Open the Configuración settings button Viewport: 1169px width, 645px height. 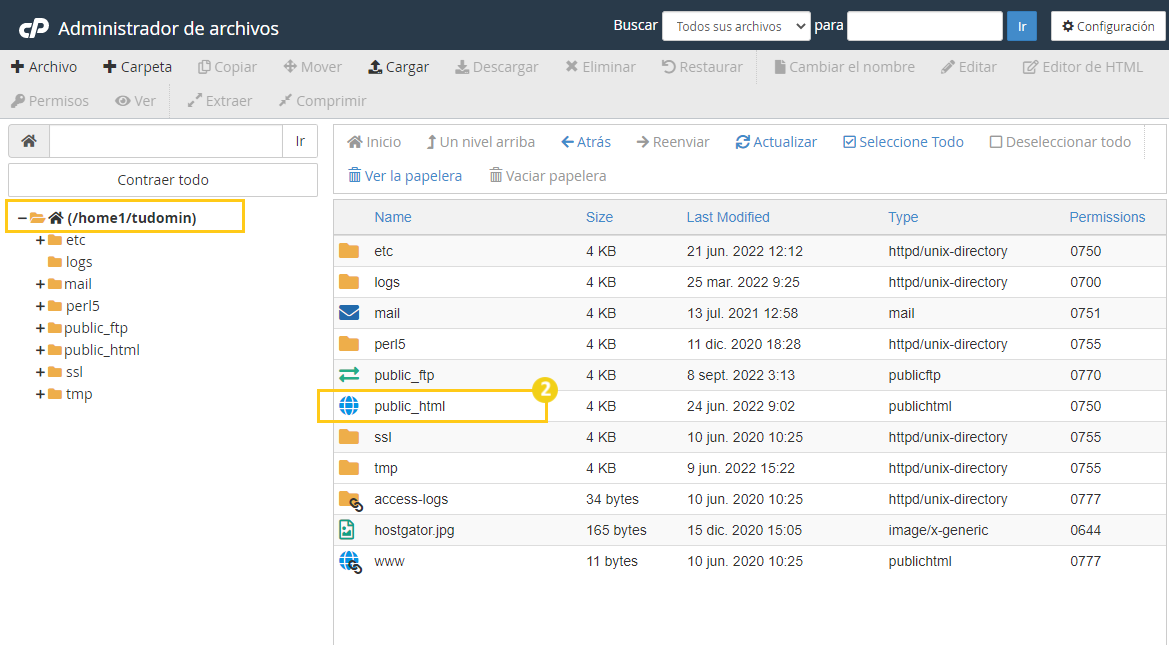pyautogui.click(x=1108, y=26)
